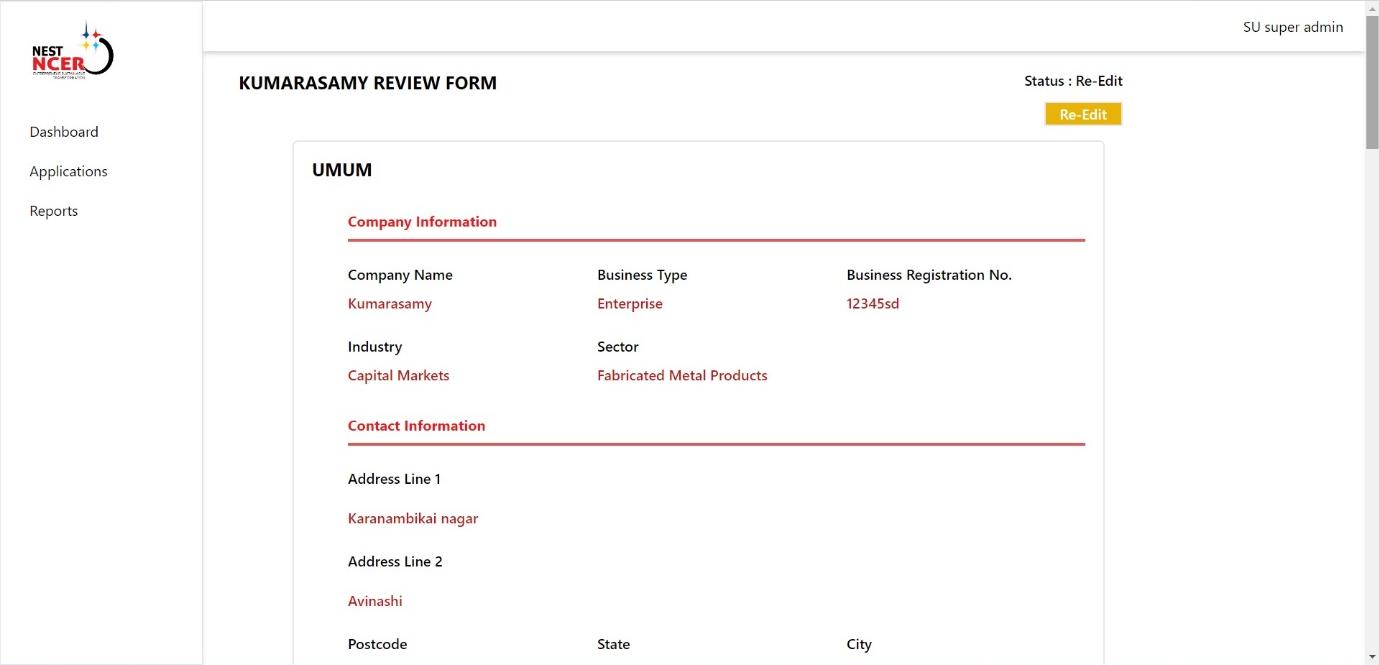Click the Enterprise business type value
1379x665 pixels.
630,304
